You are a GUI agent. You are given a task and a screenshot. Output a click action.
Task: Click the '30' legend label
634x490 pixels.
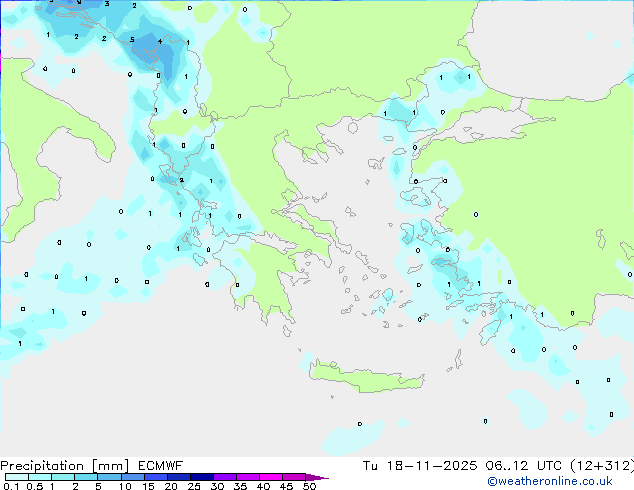coord(217,486)
